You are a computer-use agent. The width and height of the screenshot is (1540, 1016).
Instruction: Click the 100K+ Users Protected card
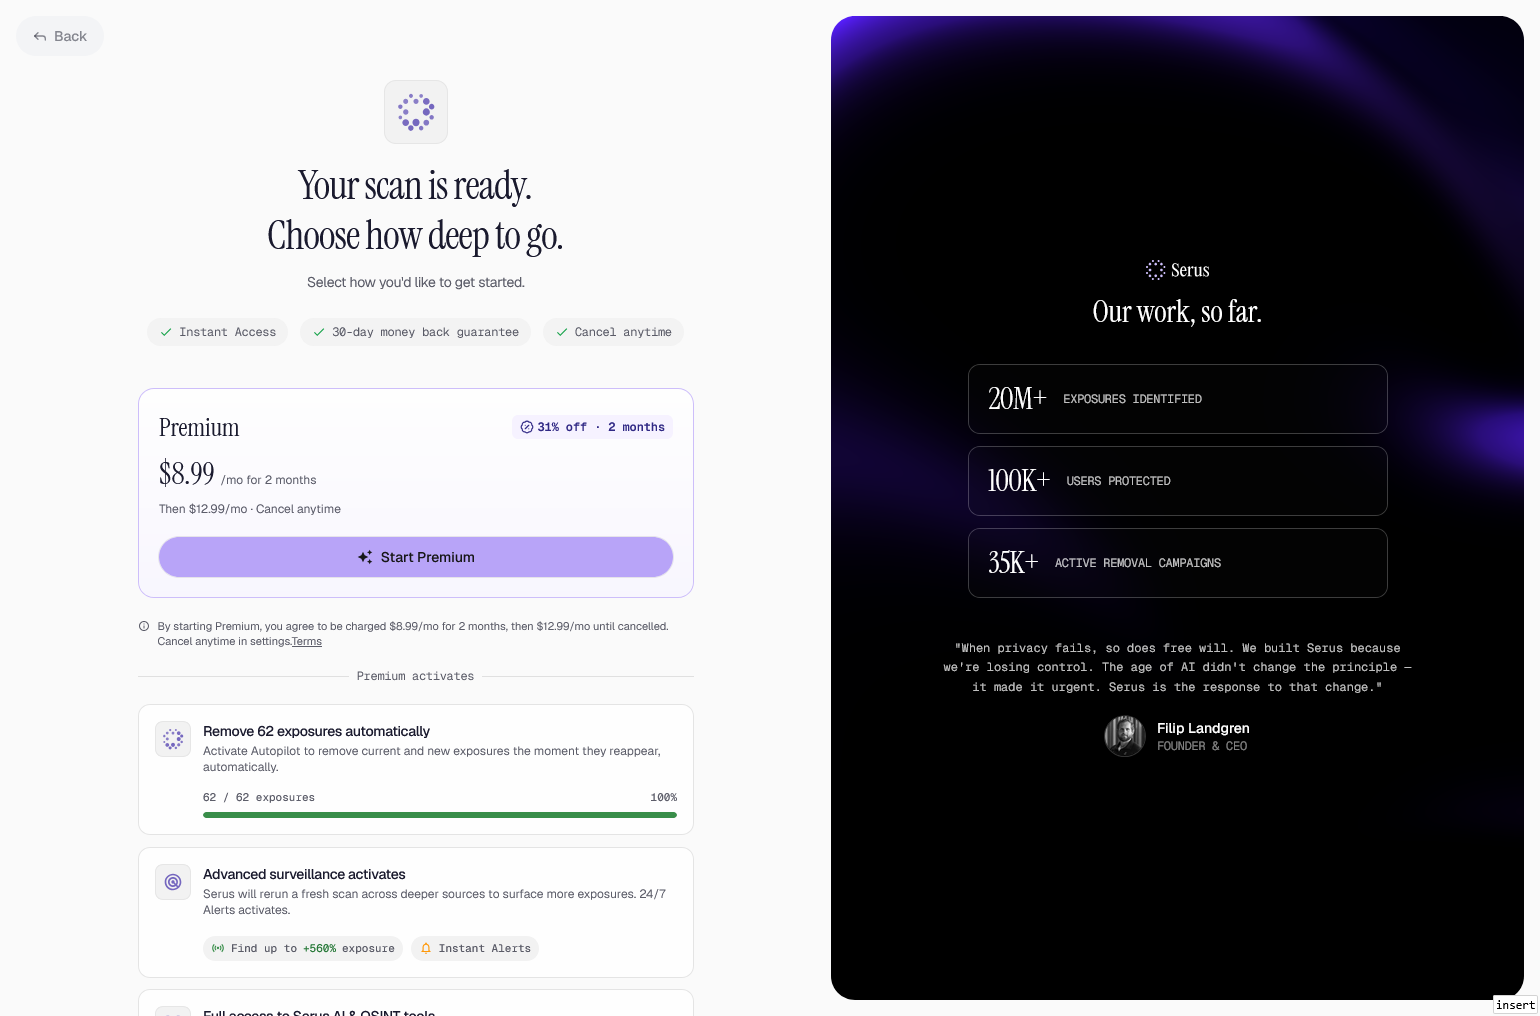click(1178, 481)
